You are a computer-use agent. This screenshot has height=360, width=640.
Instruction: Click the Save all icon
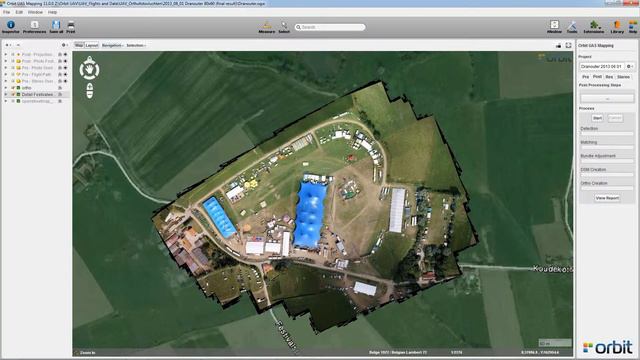click(x=56, y=25)
